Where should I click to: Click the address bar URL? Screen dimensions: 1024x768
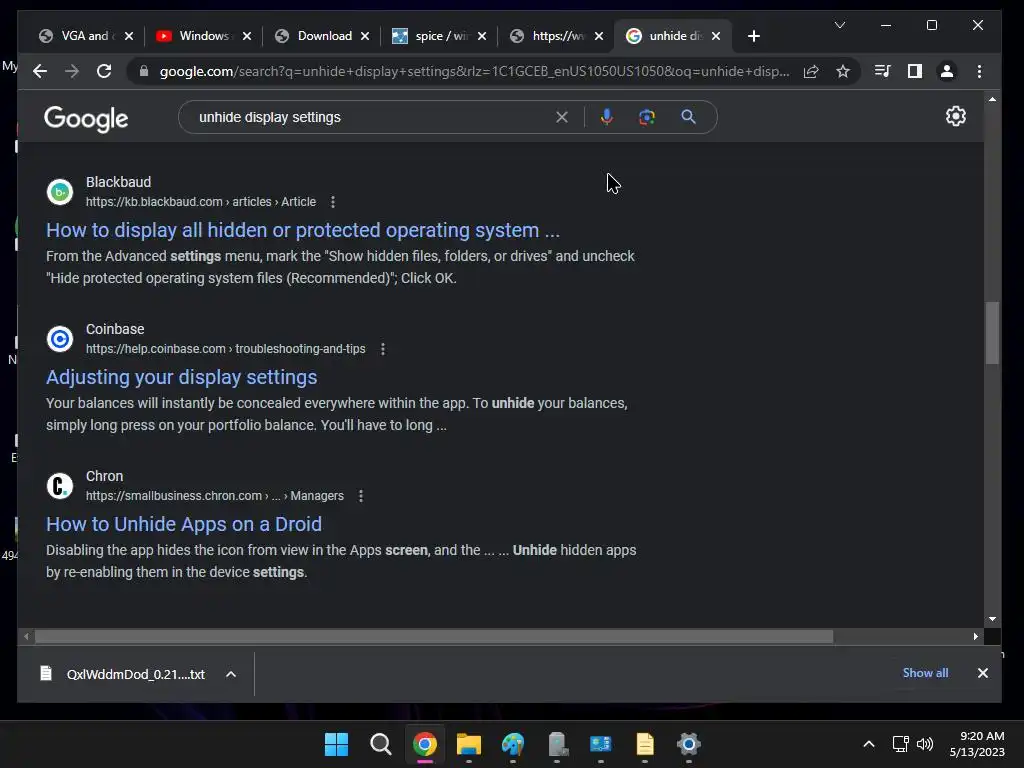(474, 71)
